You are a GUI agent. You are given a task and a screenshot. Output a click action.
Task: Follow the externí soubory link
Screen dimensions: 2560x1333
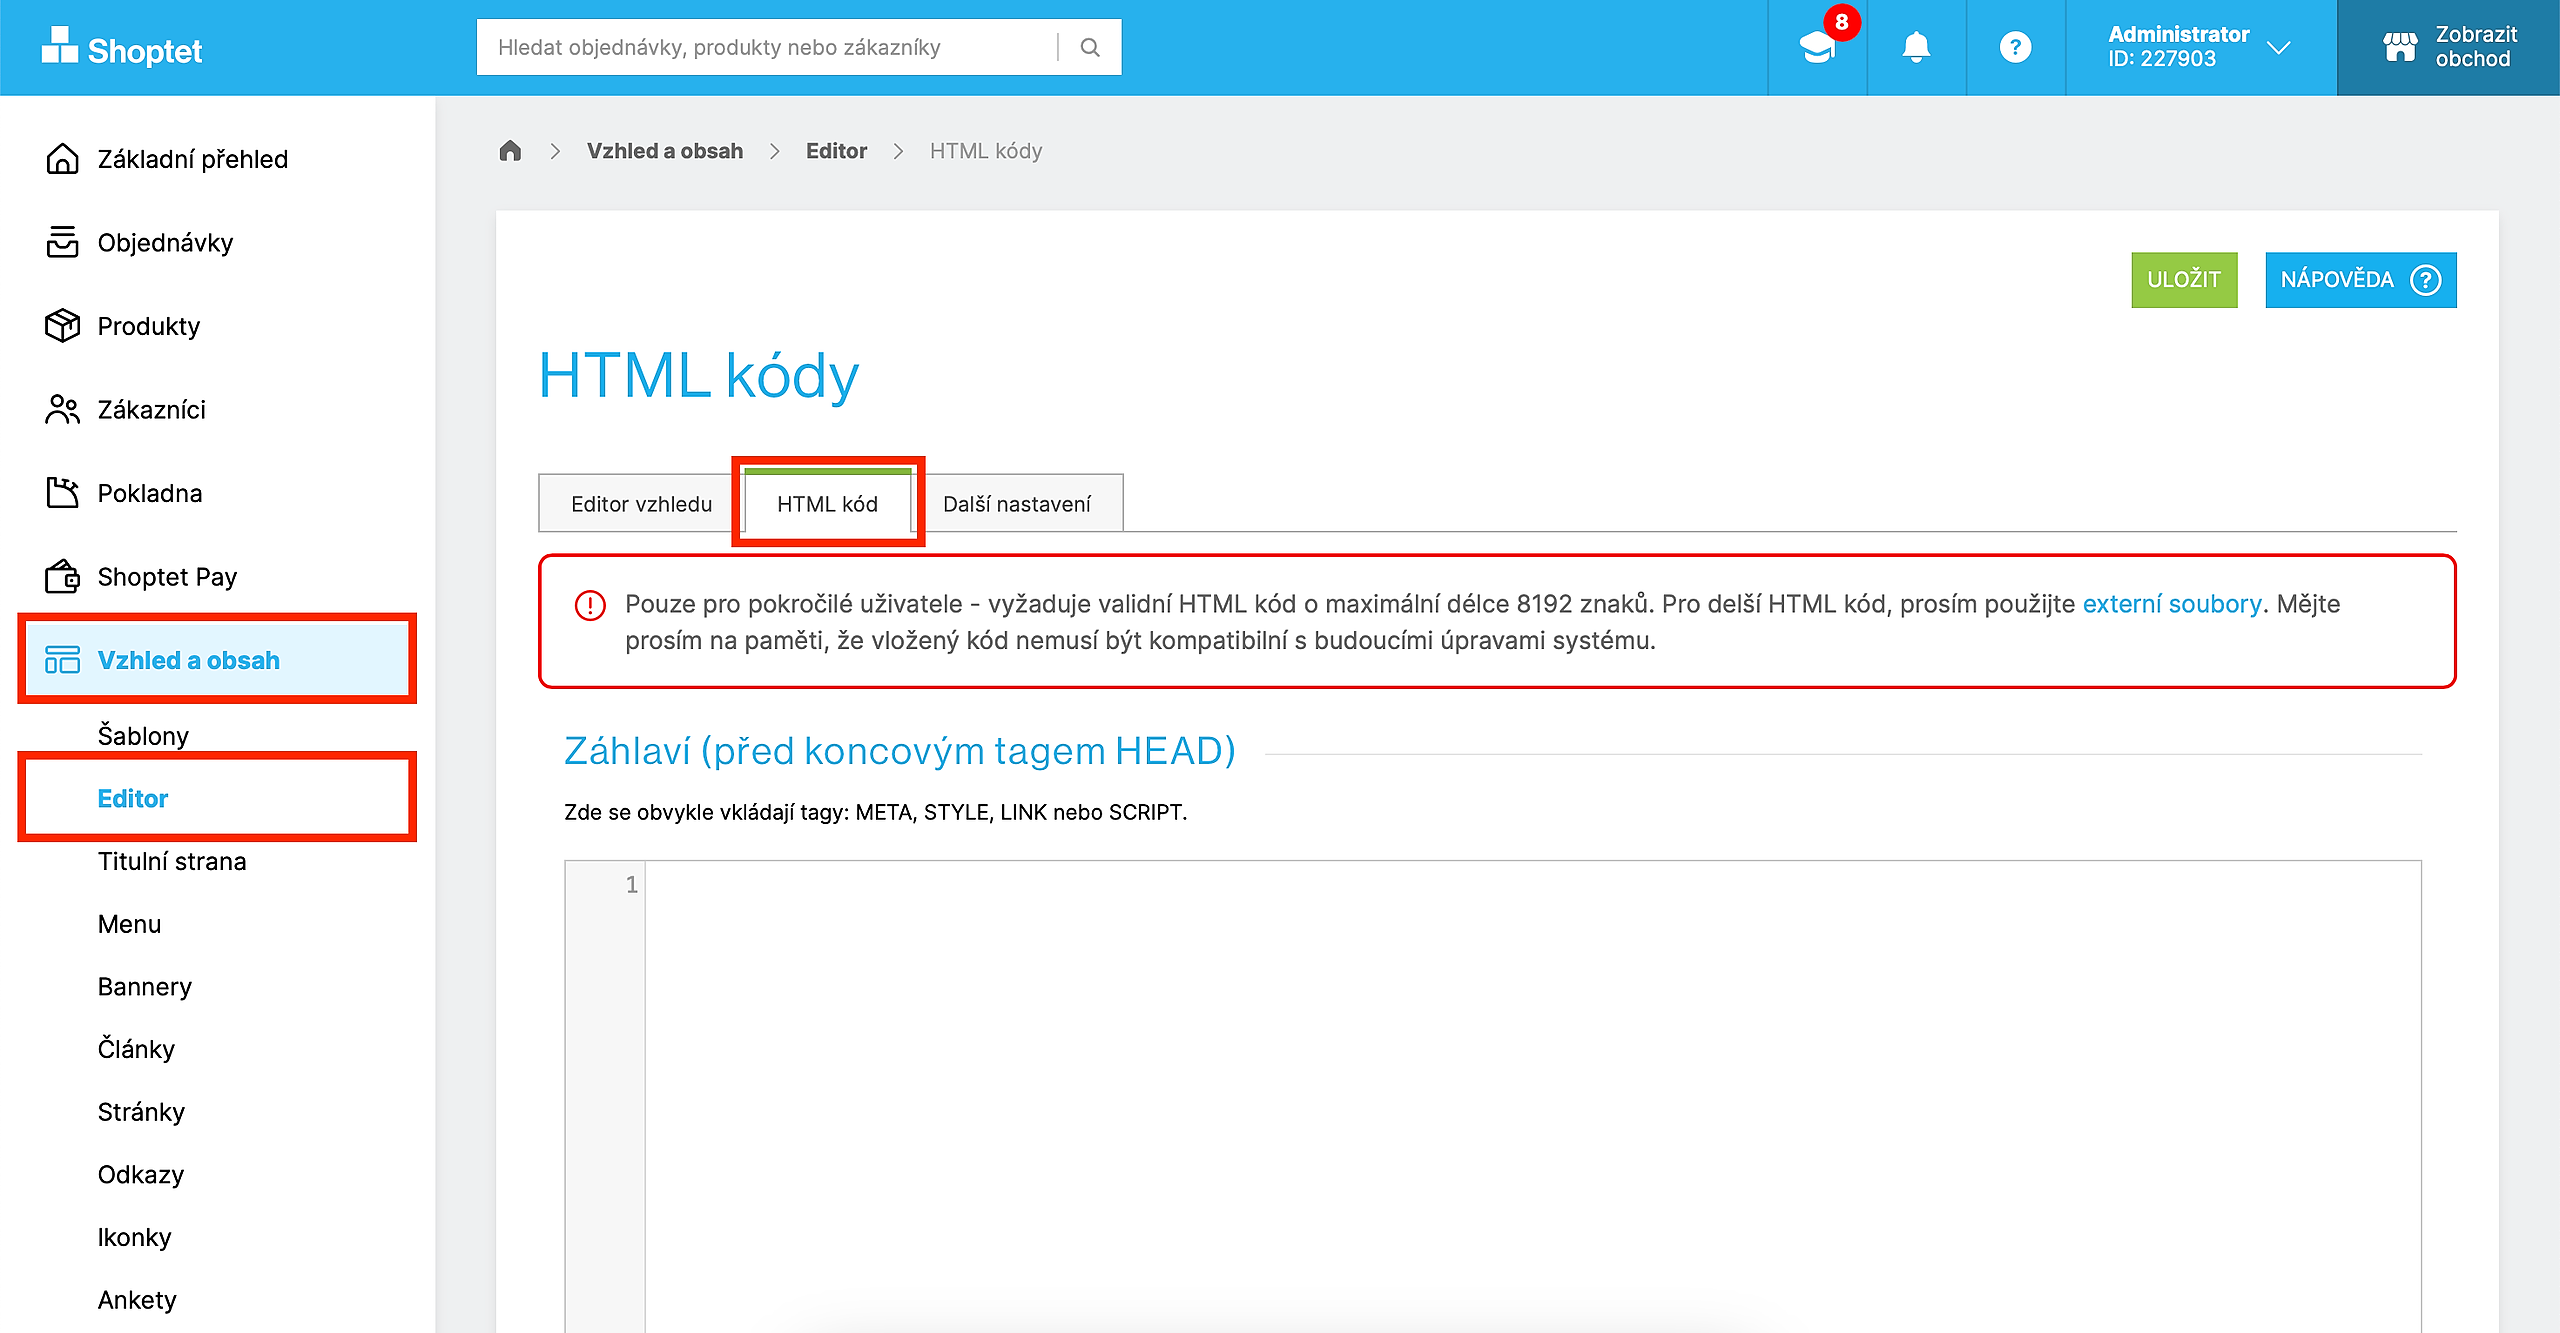[x=2171, y=604]
